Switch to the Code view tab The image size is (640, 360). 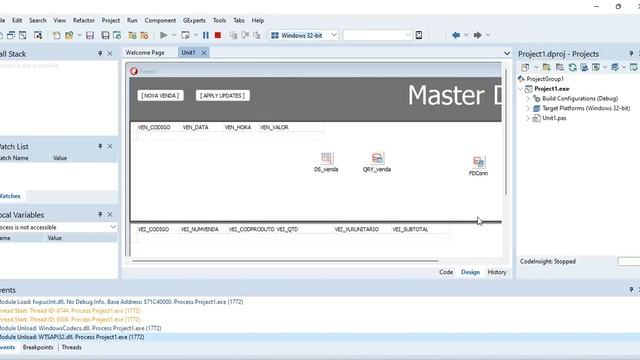click(x=446, y=272)
